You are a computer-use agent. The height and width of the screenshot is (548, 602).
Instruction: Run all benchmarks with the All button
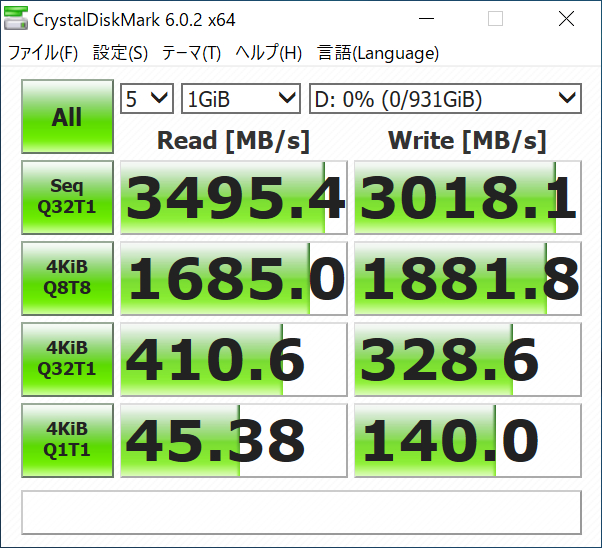67,116
